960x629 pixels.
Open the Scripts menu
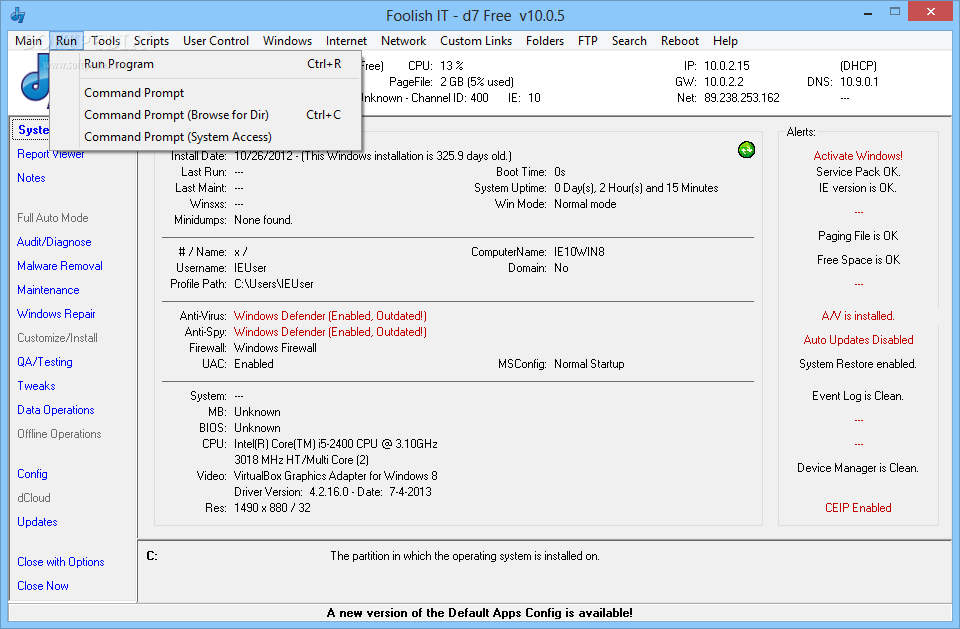pyautogui.click(x=151, y=40)
